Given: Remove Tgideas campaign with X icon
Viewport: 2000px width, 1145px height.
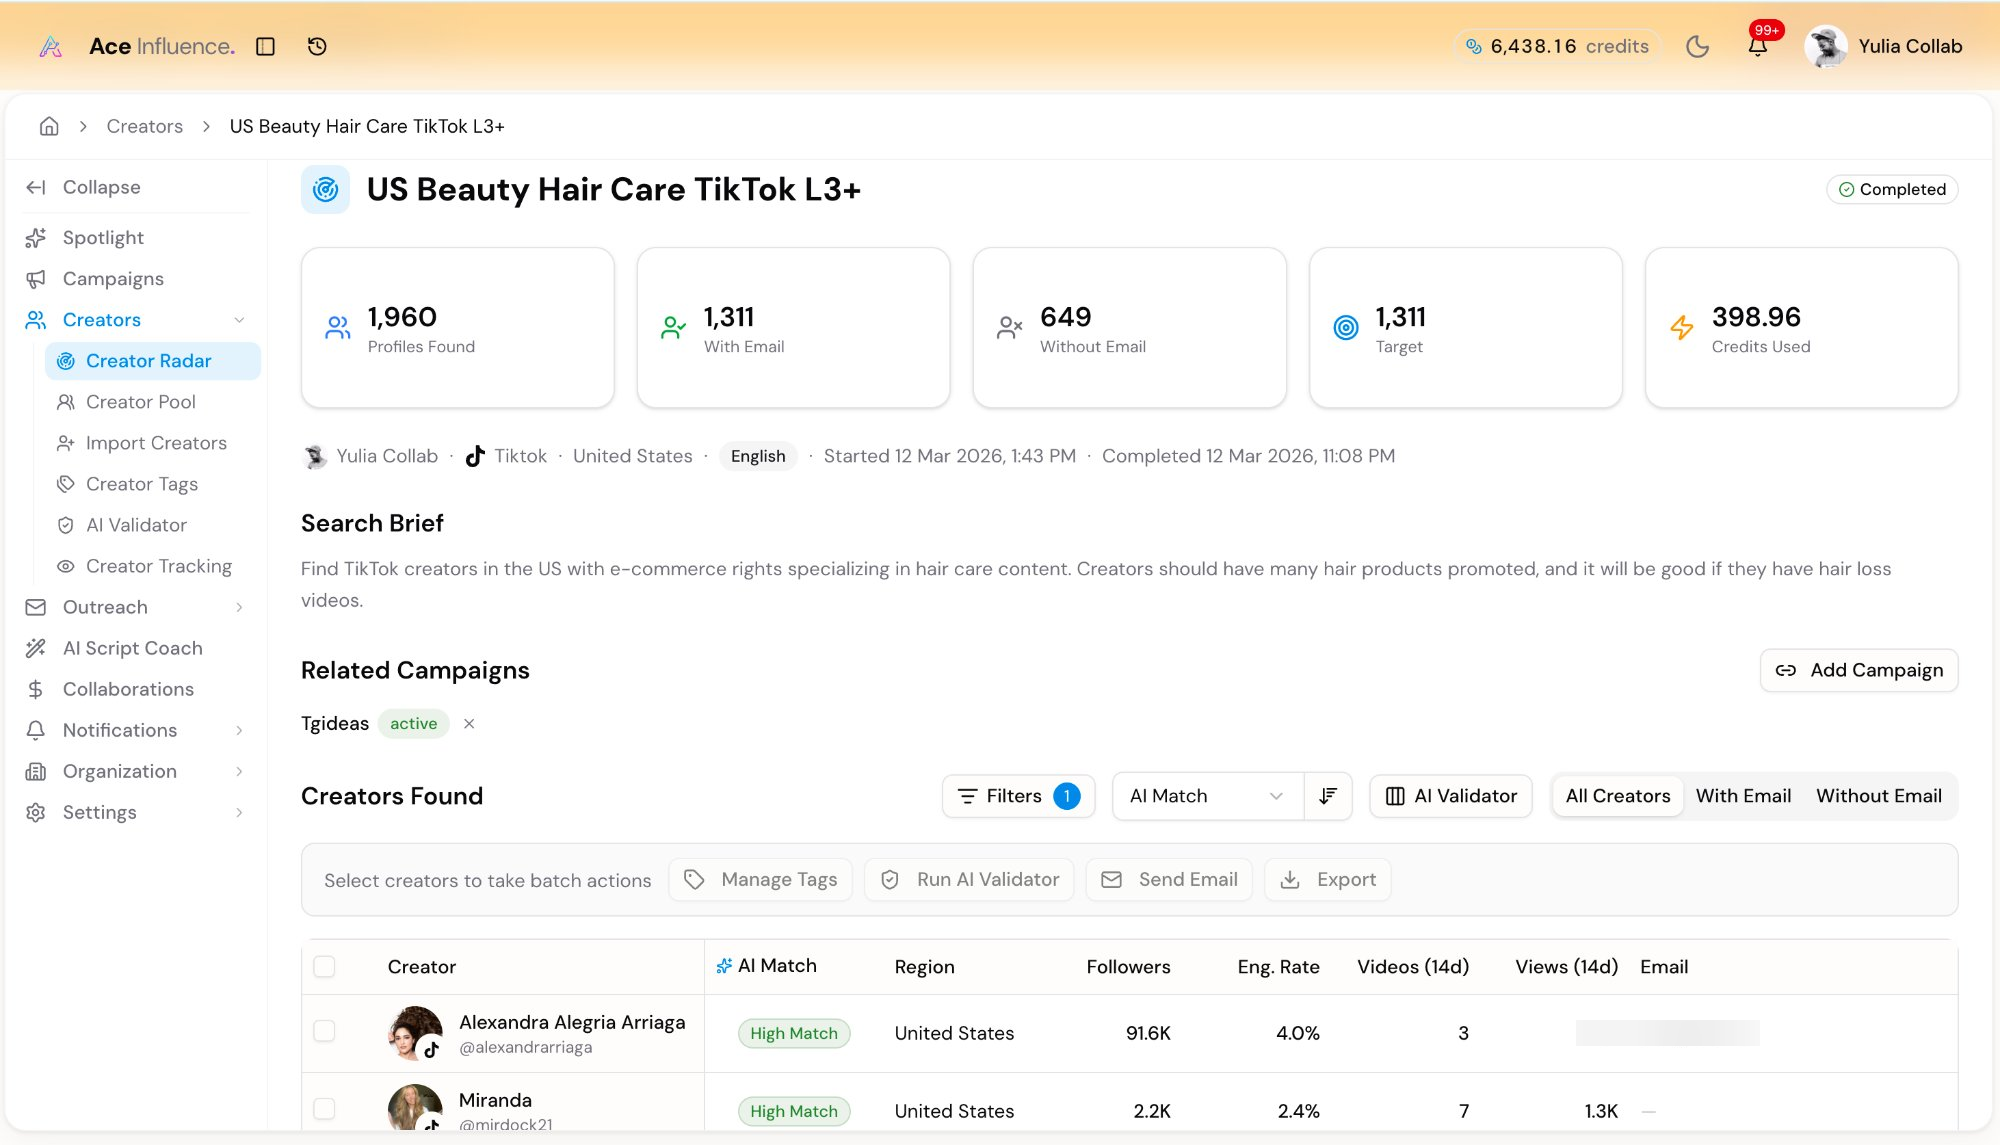Looking at the screenshot, I should [x=469, y=723].
